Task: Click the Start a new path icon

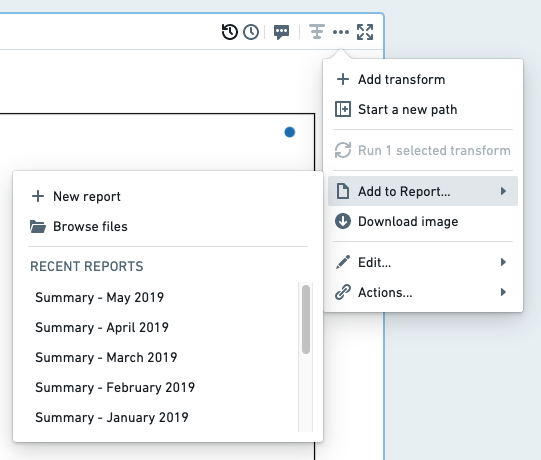Action: (x=343, y=109)
